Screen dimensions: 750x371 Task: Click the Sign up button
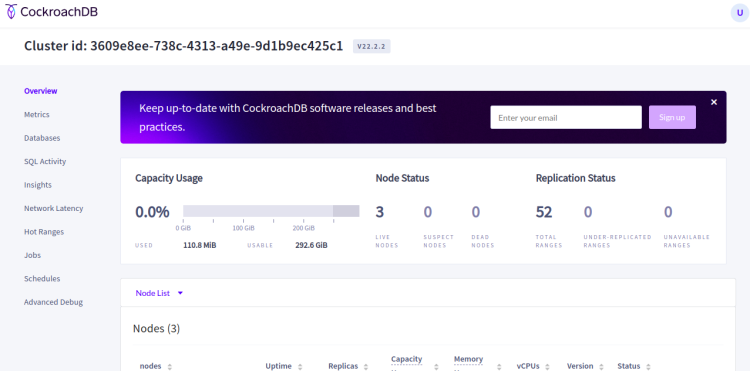pos(672,117)
